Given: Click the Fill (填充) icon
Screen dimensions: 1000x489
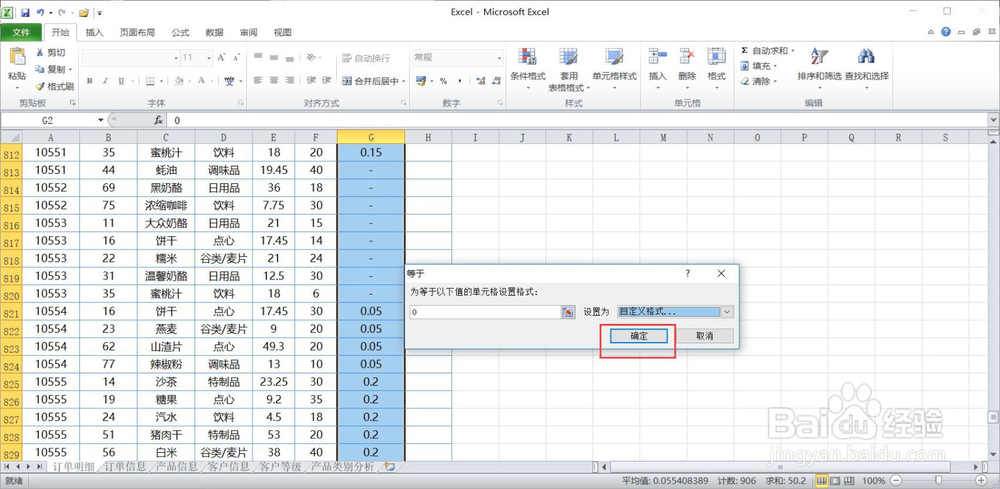Looking at the screenshot, I should click(745, 66).
